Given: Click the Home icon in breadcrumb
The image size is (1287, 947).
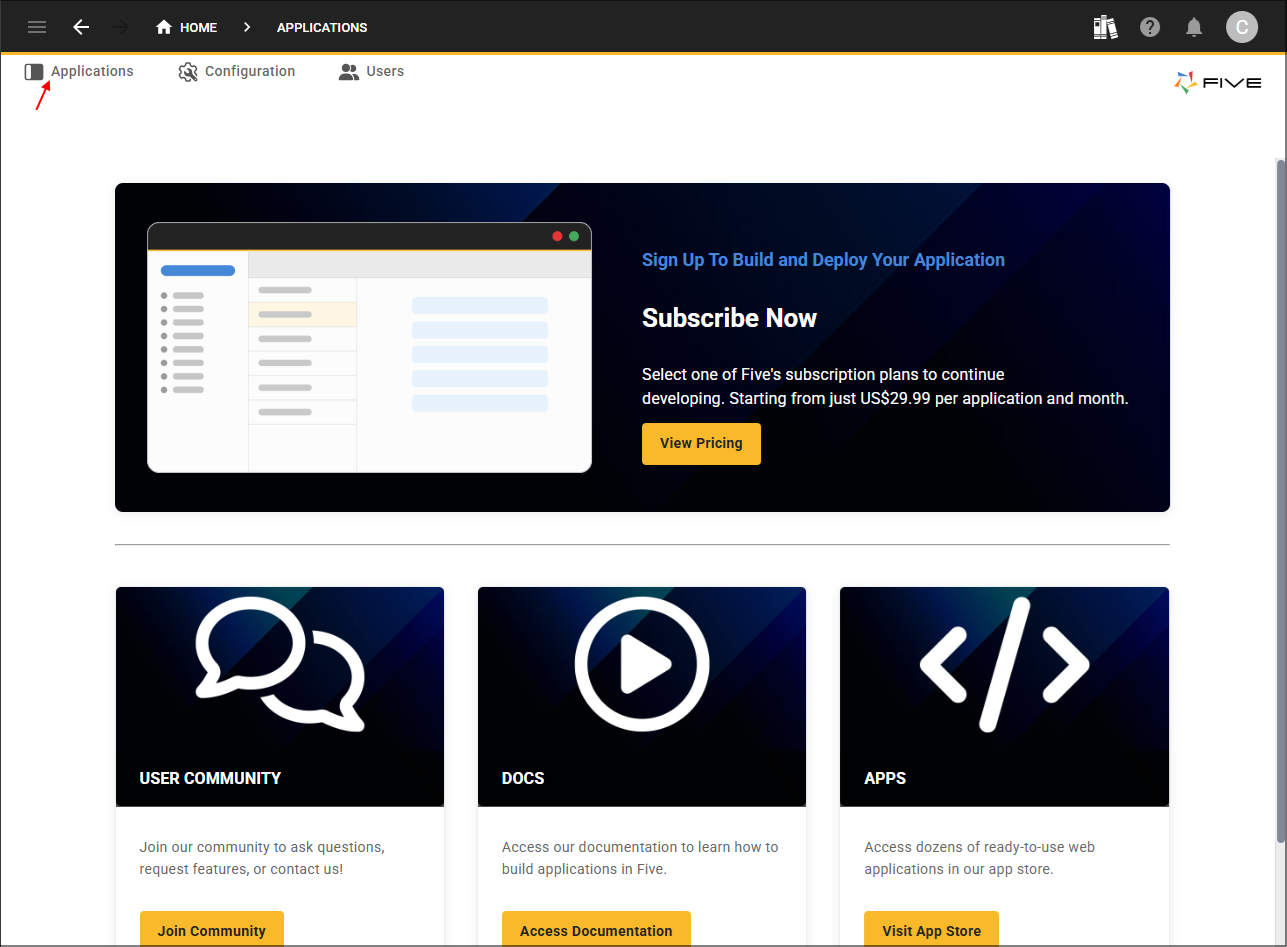Looking at the screenshot, I should [165, 27].
